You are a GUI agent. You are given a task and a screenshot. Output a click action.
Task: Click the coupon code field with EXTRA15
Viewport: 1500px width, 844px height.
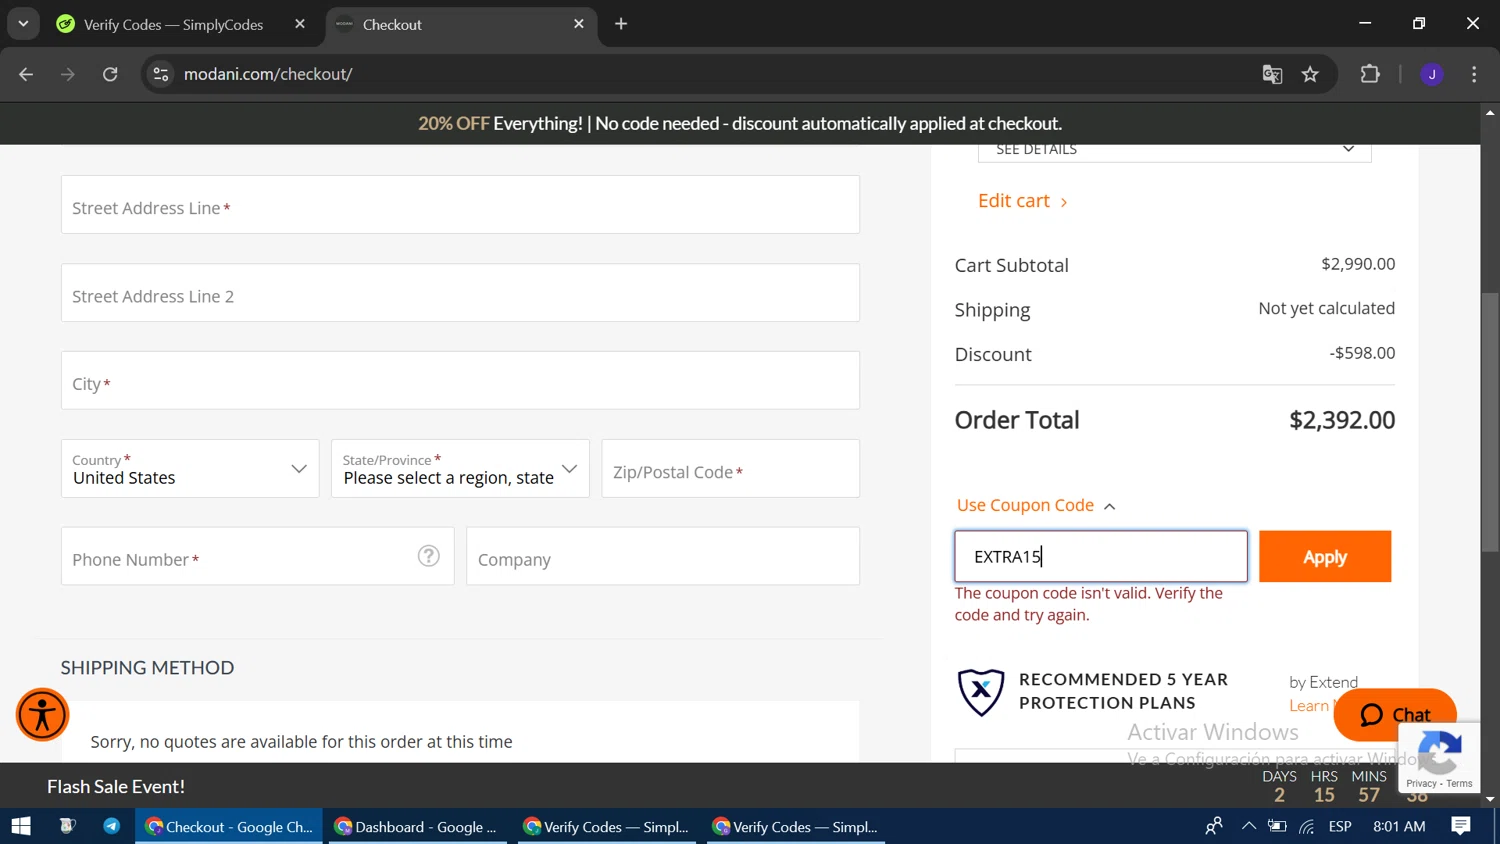(1101, 556)
